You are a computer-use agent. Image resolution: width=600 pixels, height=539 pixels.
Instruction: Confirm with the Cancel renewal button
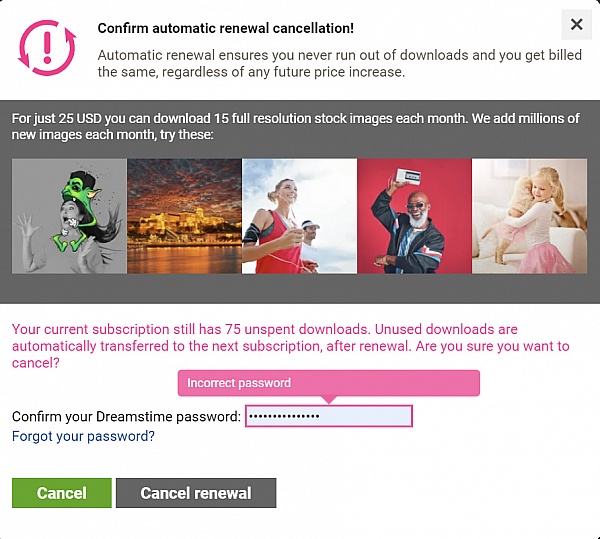196,493
